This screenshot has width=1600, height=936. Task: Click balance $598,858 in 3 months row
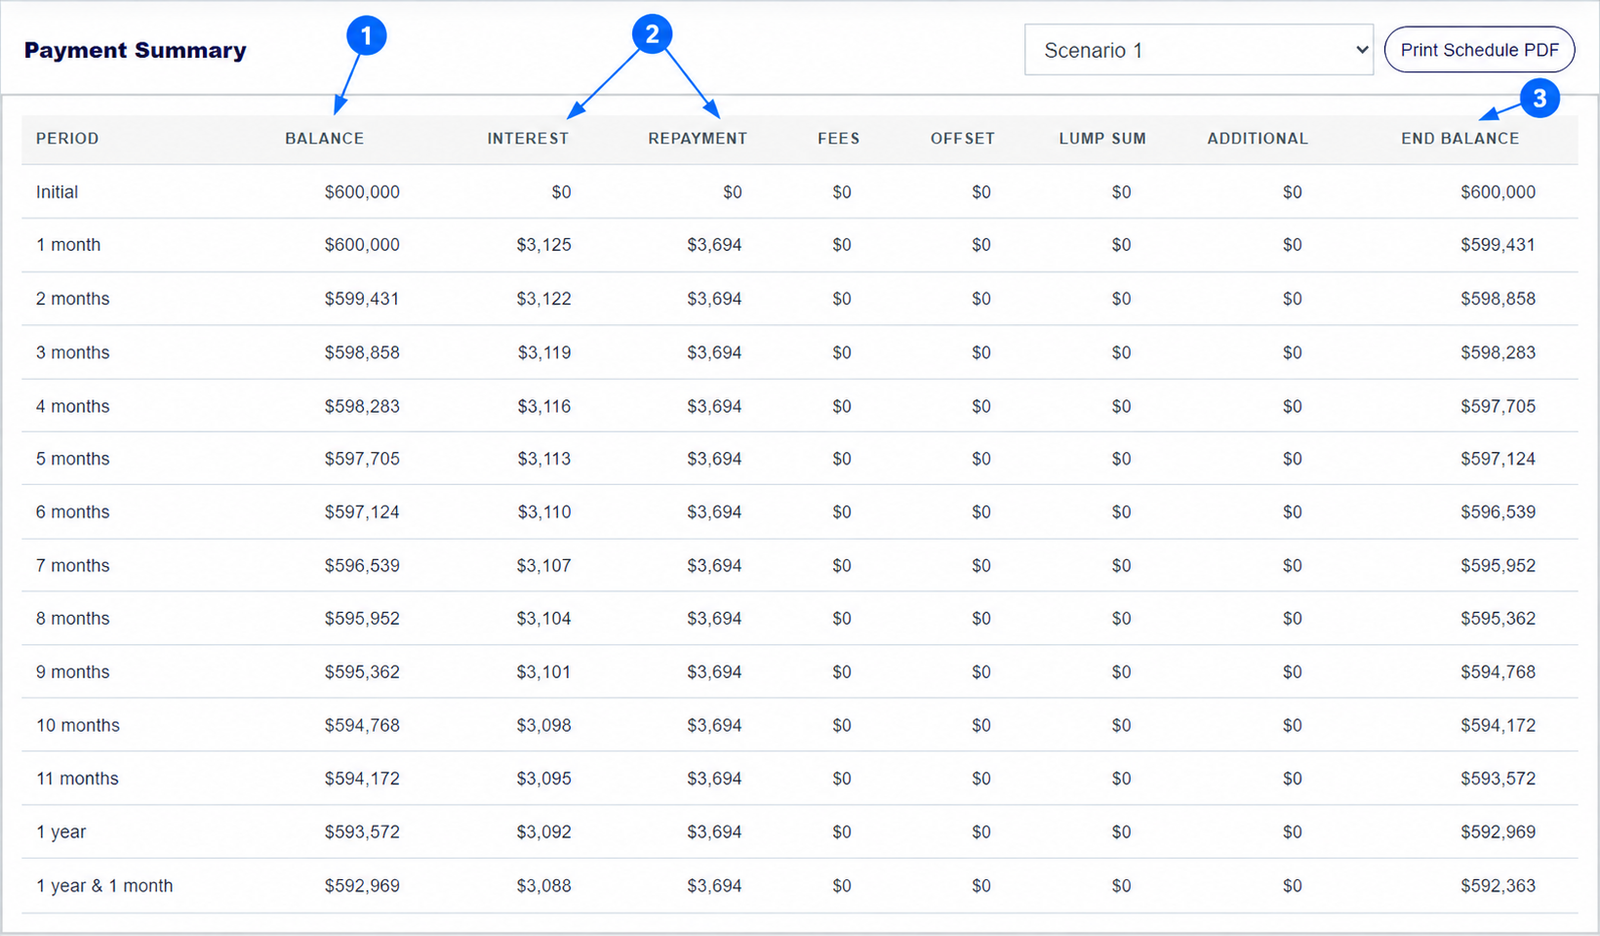pyautogui.click(x=362, y=353)
